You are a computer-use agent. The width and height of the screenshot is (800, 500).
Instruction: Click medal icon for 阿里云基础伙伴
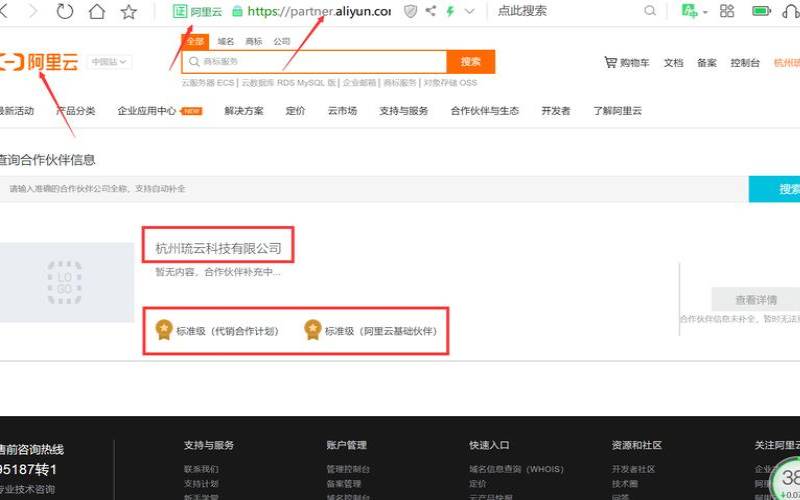313,330
